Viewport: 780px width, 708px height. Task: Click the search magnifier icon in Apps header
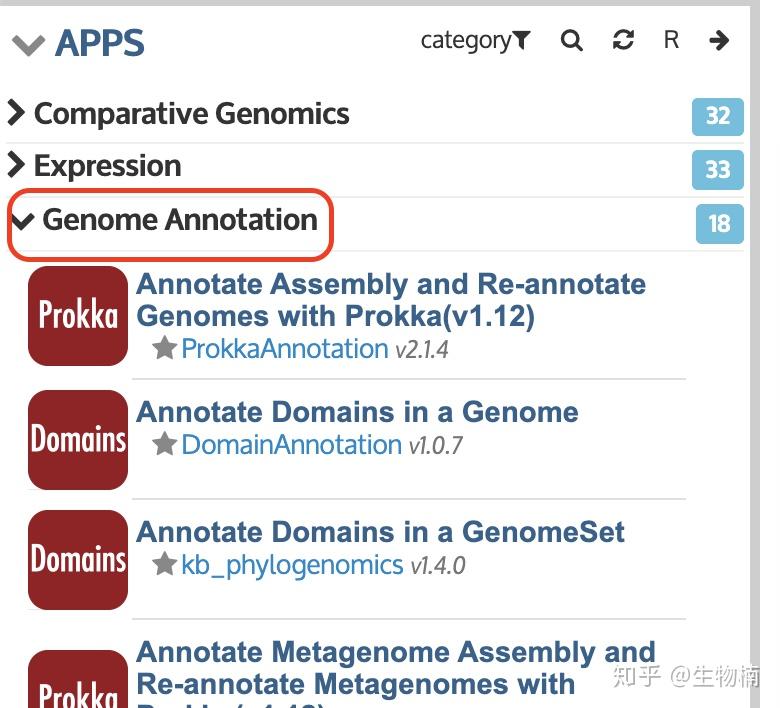tap(572, 41)
